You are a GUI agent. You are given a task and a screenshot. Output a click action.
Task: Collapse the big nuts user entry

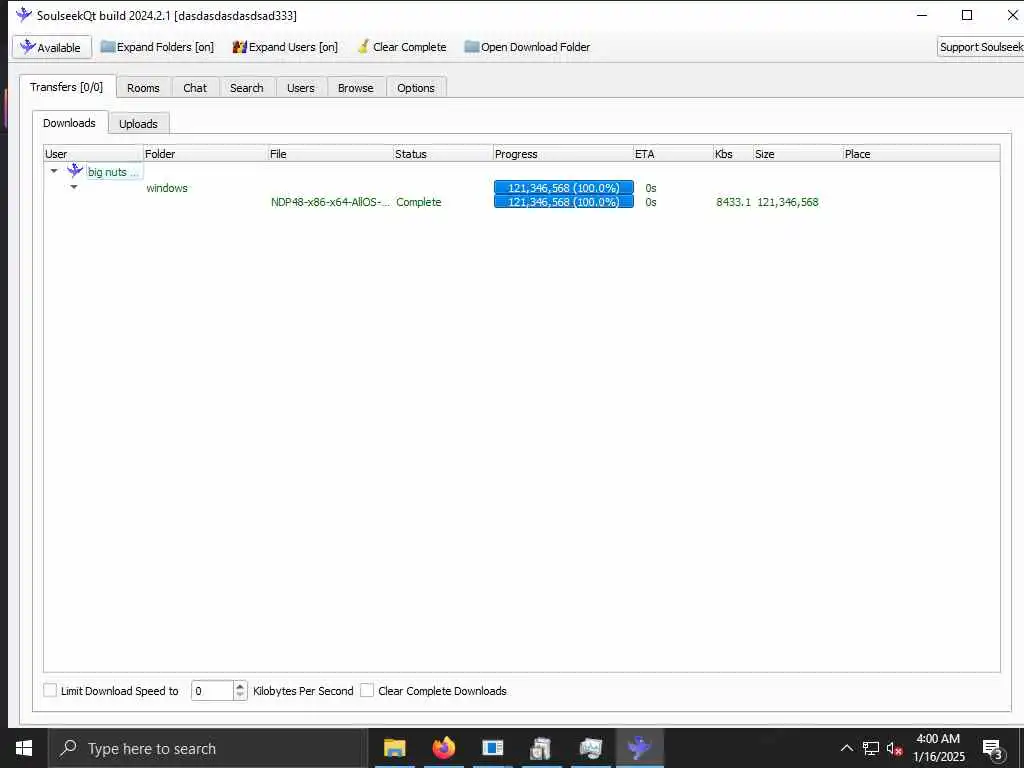[54, 171]
